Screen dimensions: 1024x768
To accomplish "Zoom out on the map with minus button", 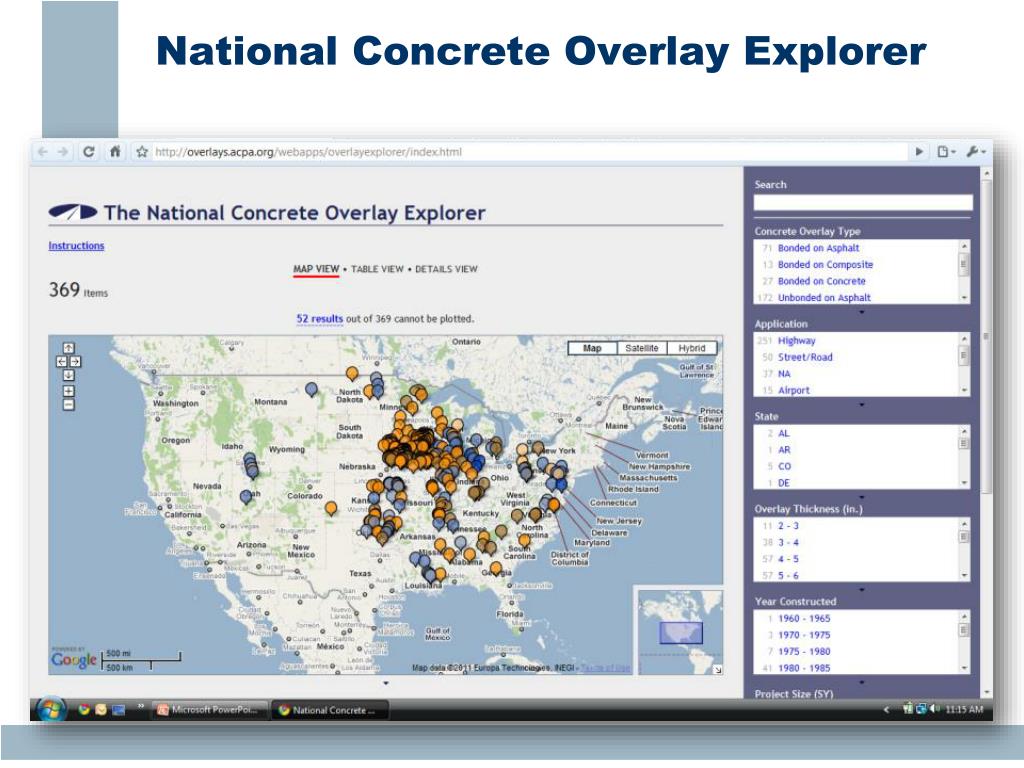I will [69, 405].
